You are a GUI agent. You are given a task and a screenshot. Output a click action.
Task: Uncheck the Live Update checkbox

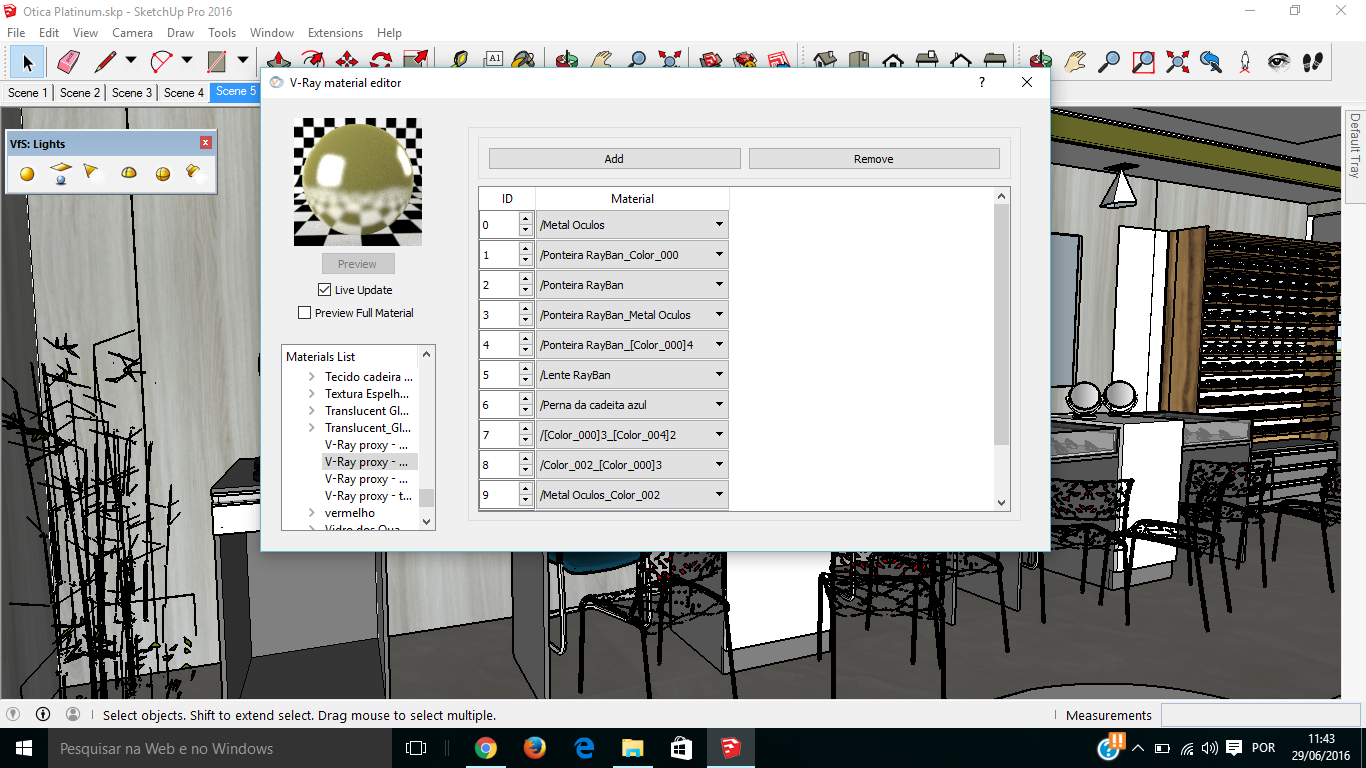point(324,290)
